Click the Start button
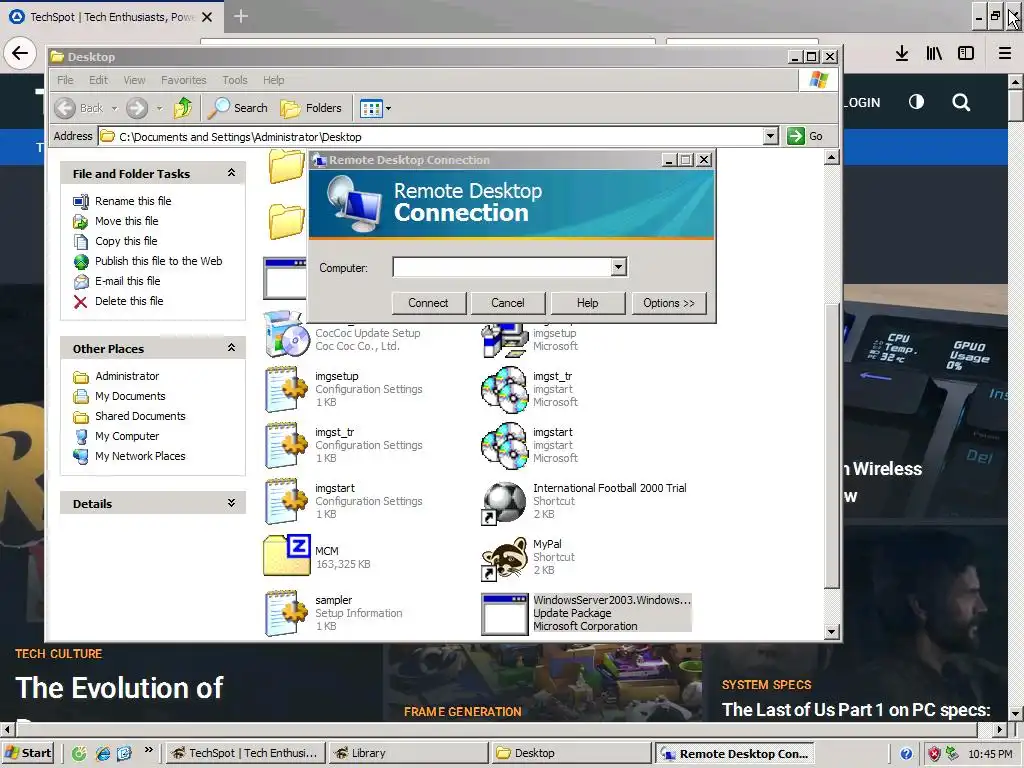 tap(28, 753)
